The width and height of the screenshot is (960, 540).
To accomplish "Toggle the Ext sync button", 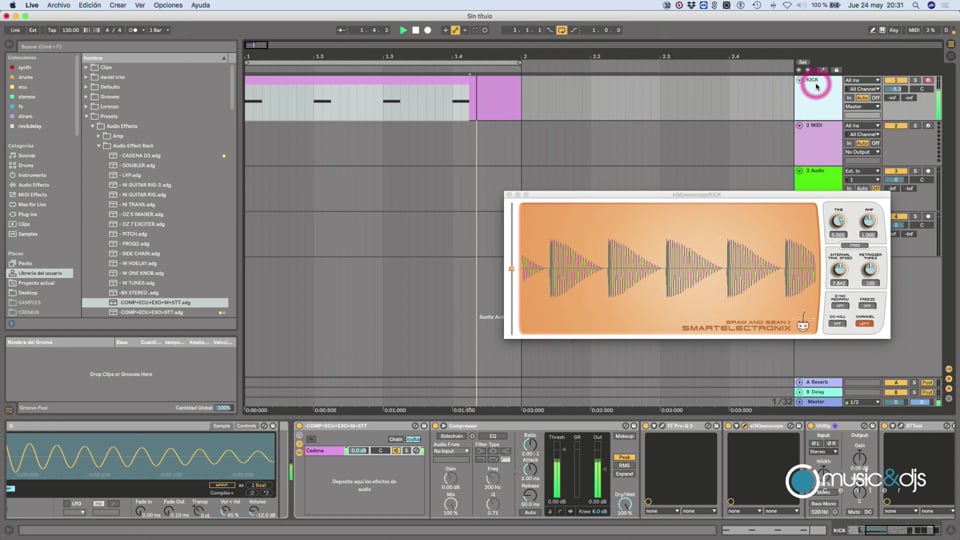I will coord(33,30).
